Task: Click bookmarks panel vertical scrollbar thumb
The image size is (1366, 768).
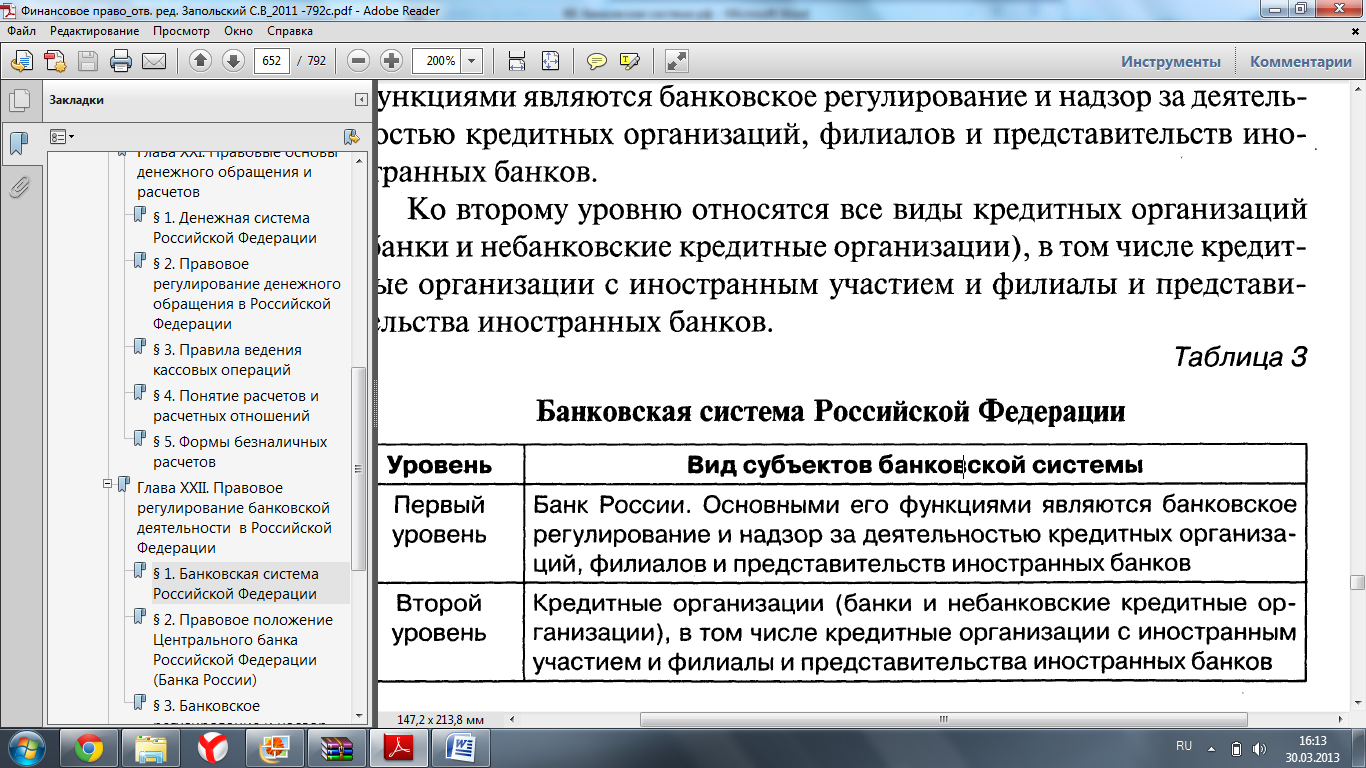Action: [361, 468]
